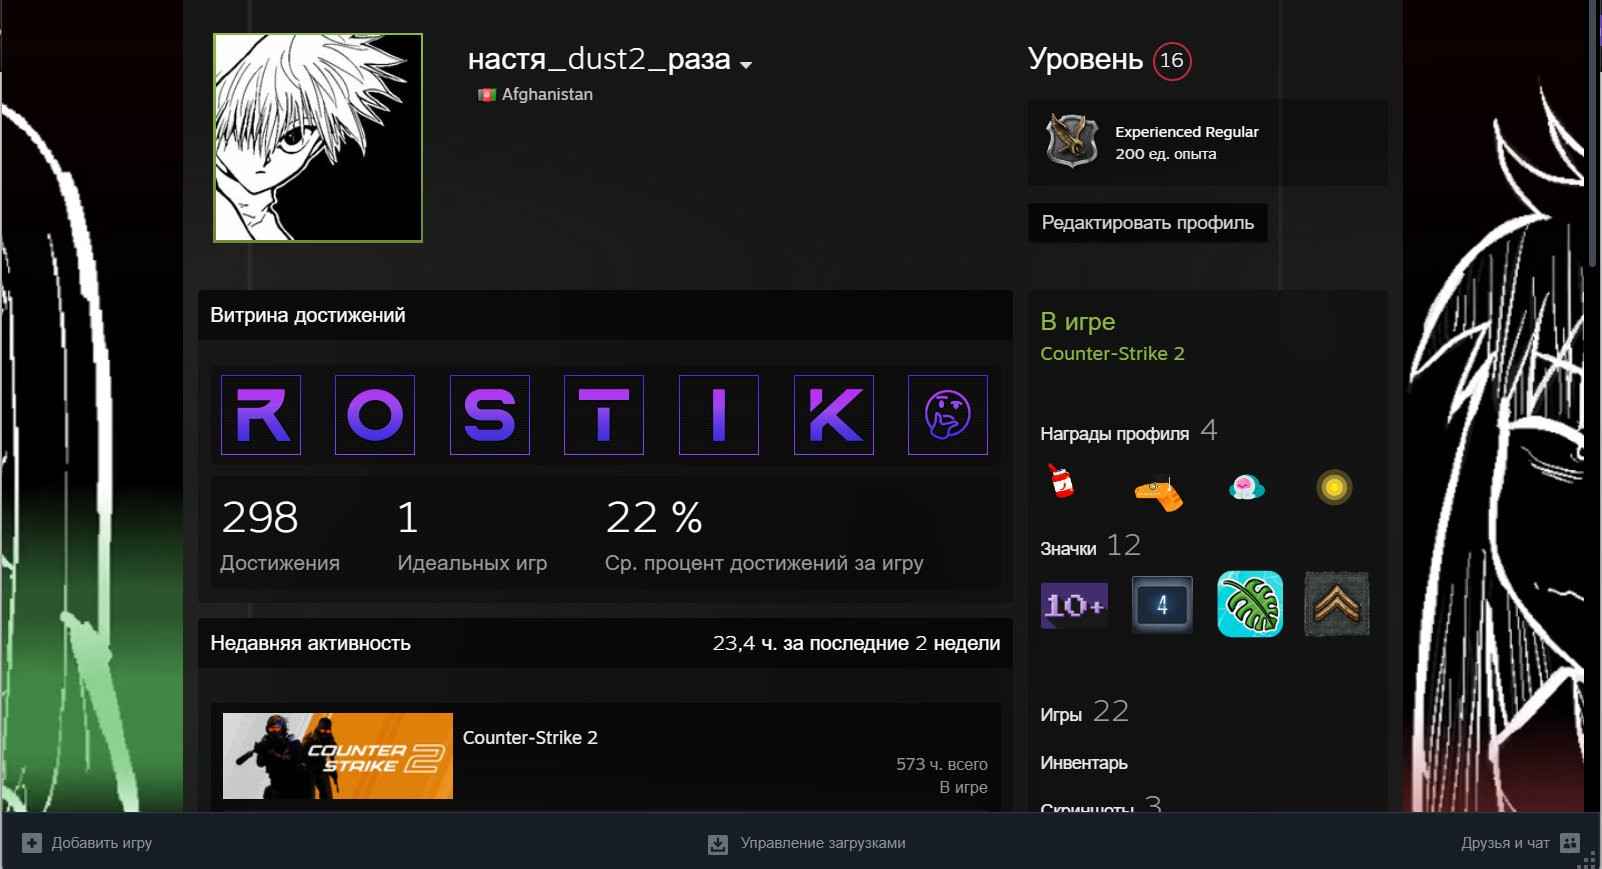Click 23,4 ч. за последние 2 недели
Viewport: 1602px width, 869px height.
[856, 643]
